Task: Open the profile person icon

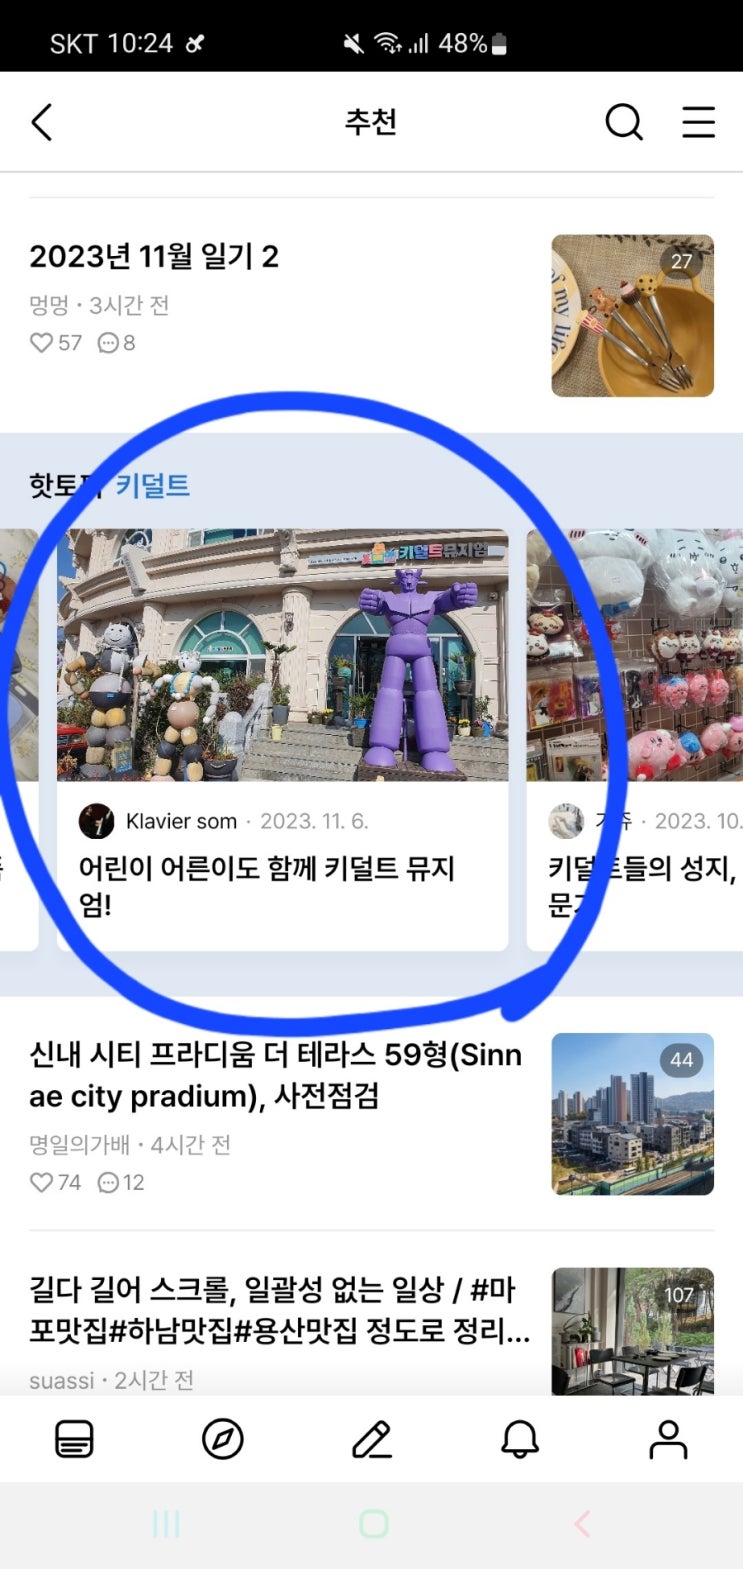Action: (x=668, y=1440)
